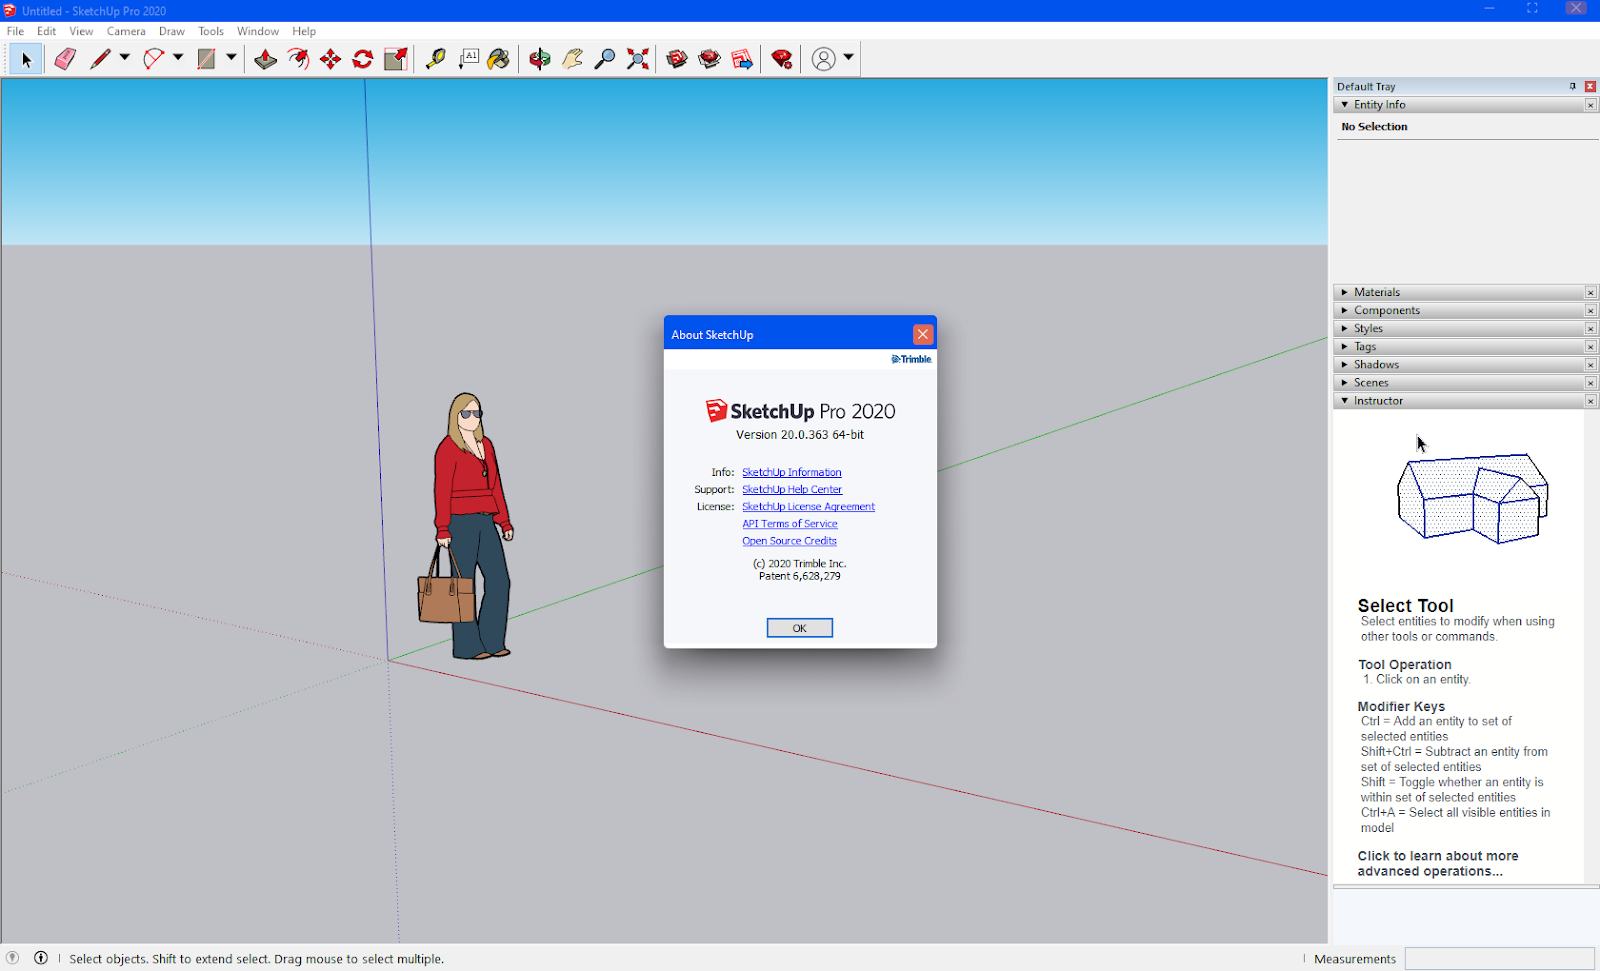Viewport: 1600px width, 971px height.
Task: Expand the Shadows panel
Action: tap(1345, 364)
